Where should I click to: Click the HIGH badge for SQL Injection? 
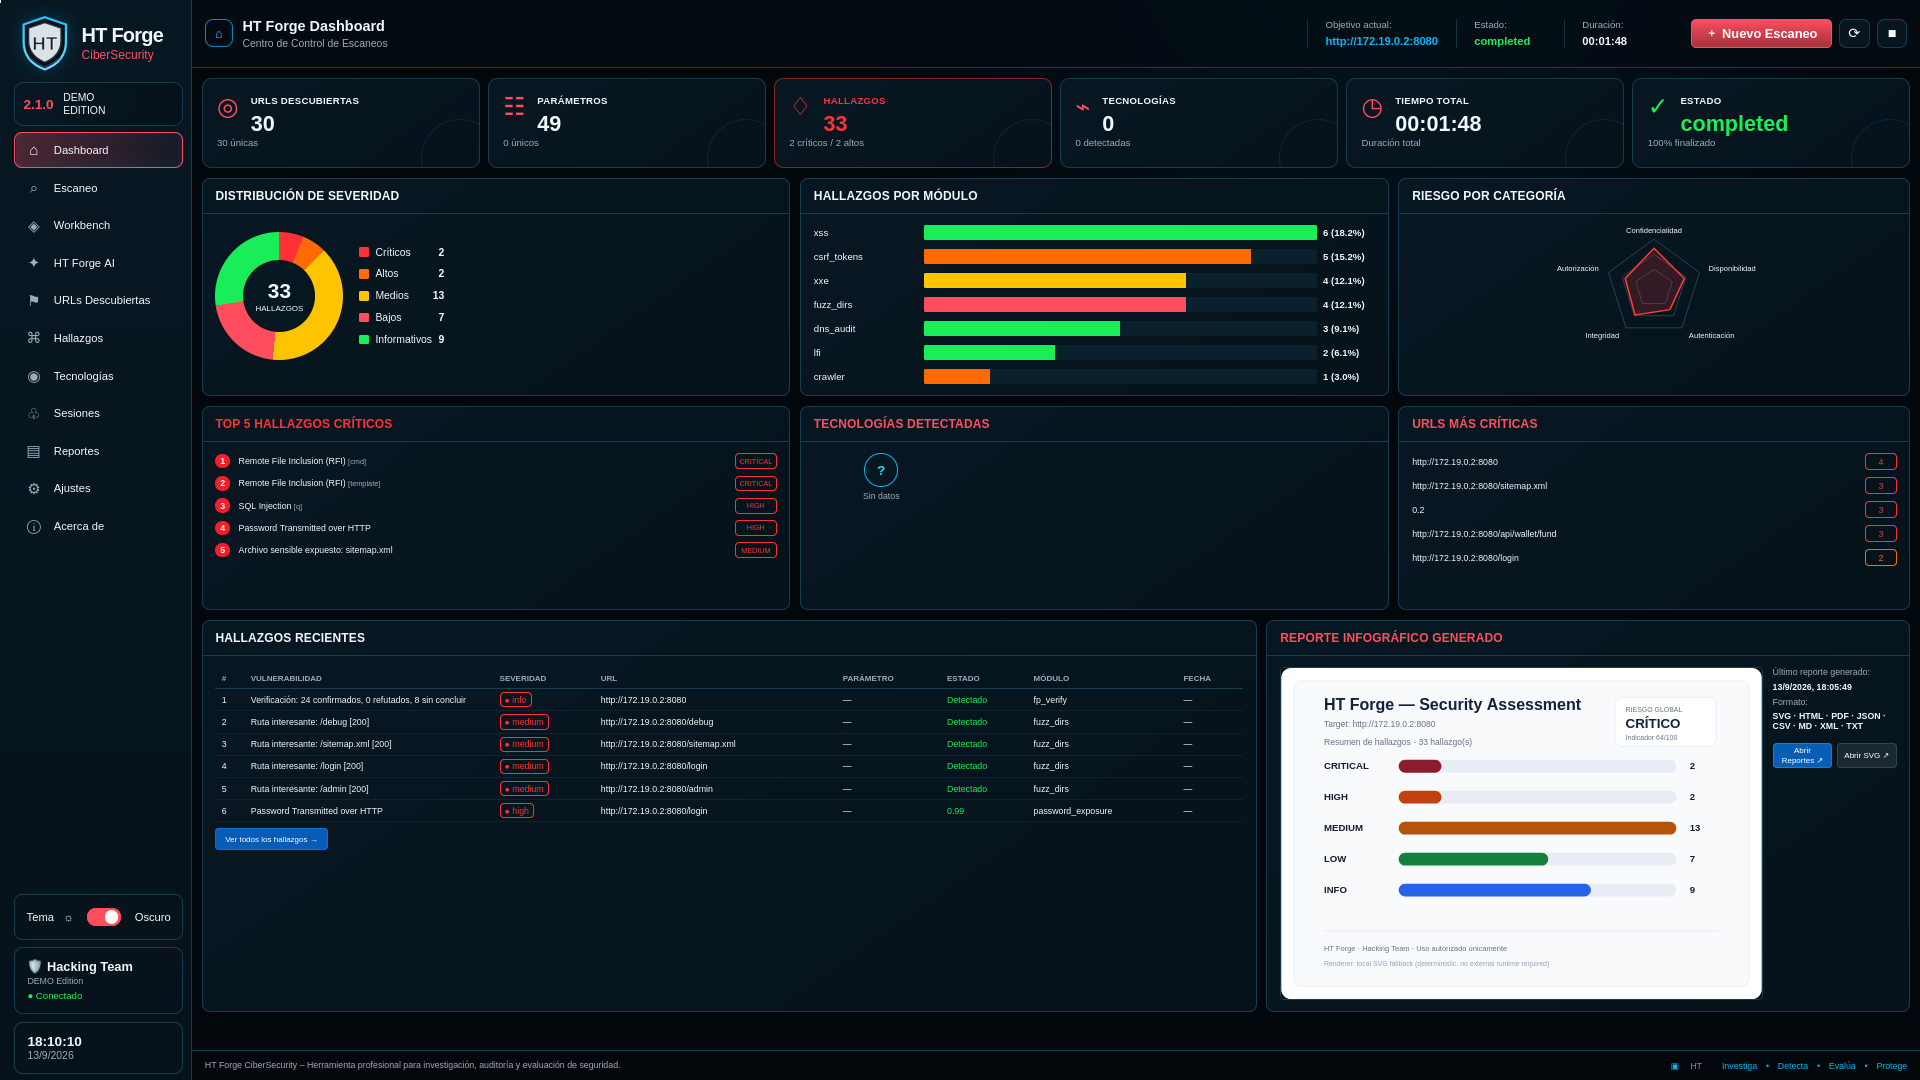[755, 506]
